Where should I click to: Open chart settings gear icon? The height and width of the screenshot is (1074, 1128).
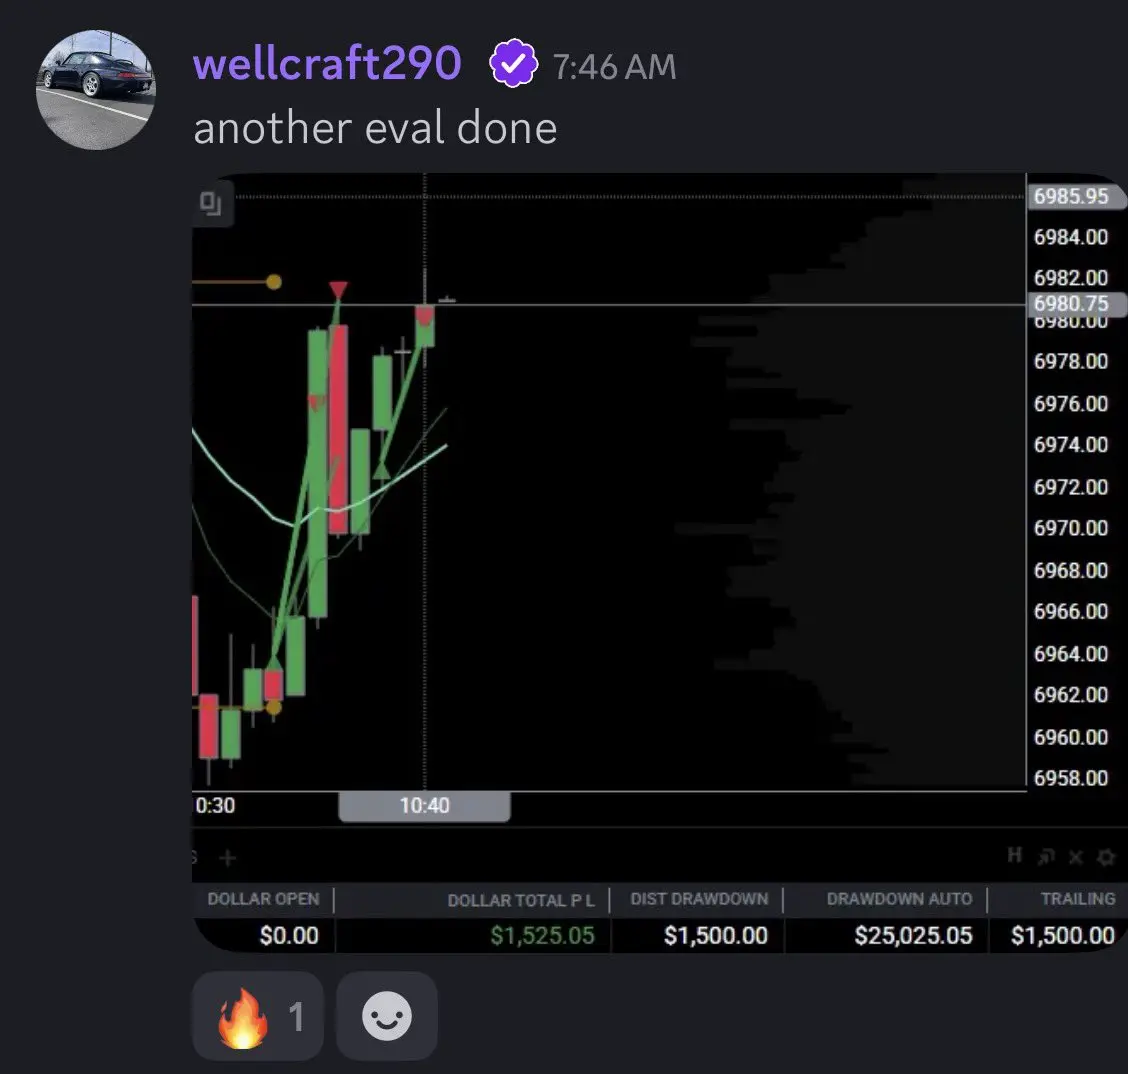(x=1106, y=856)
